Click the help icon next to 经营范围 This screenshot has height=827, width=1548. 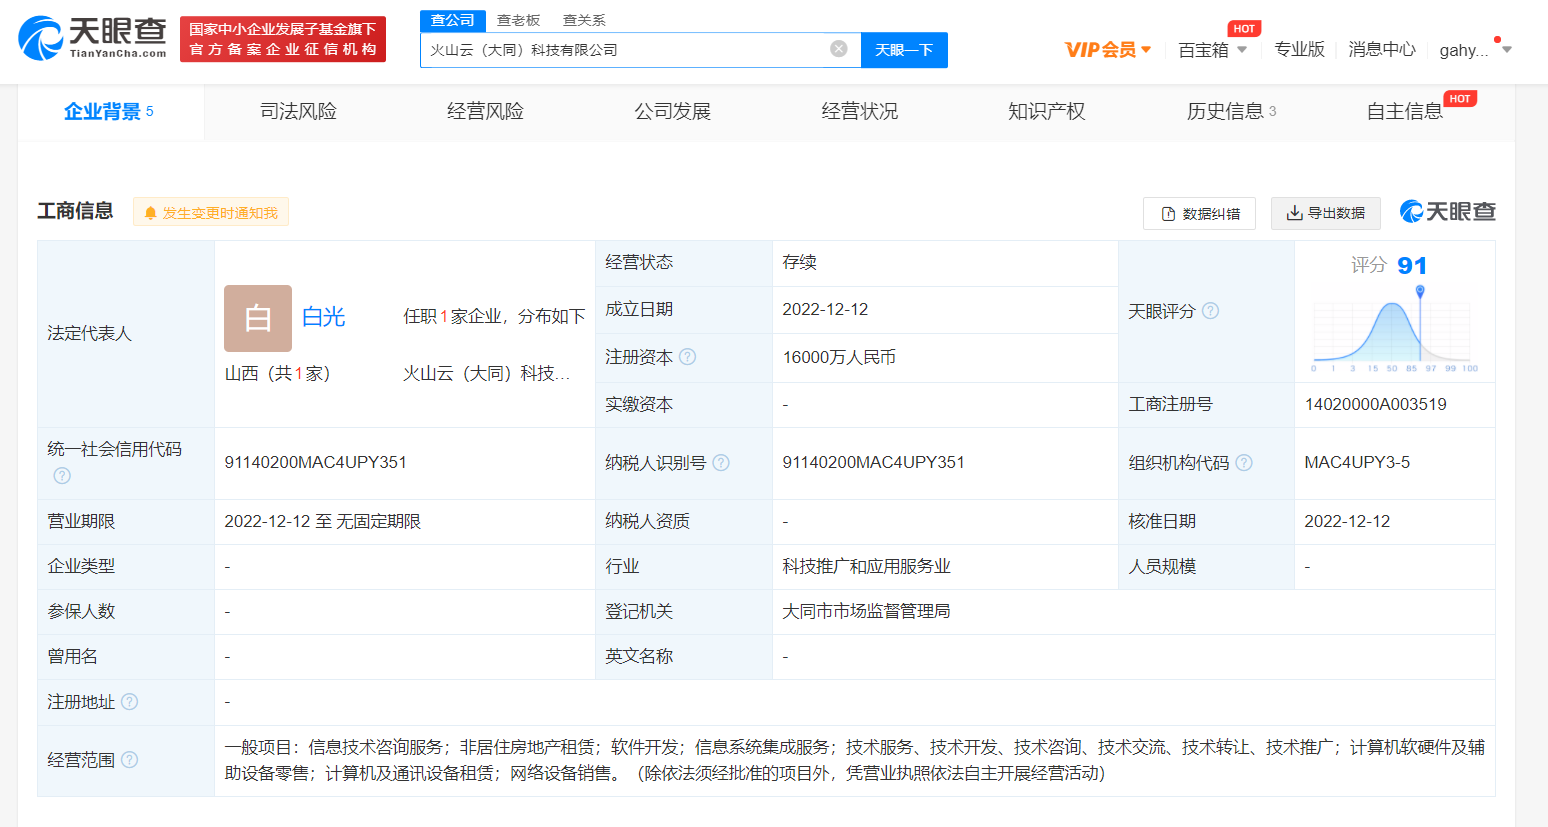click(130, 760)
